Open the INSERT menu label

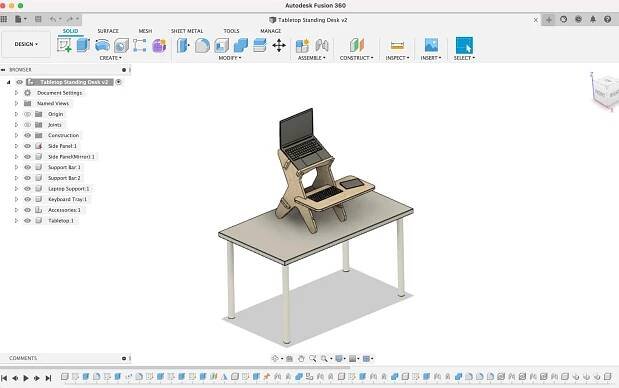(431, 58)
